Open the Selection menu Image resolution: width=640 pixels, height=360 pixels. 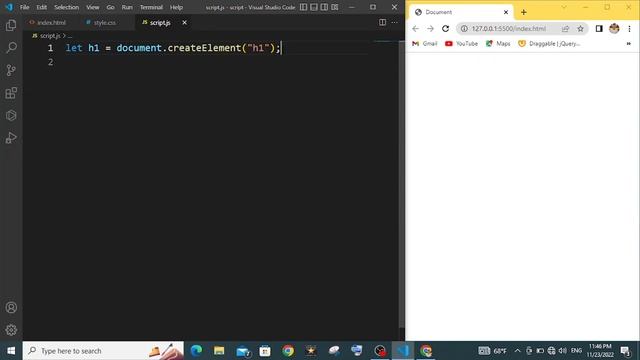point(67,7)
